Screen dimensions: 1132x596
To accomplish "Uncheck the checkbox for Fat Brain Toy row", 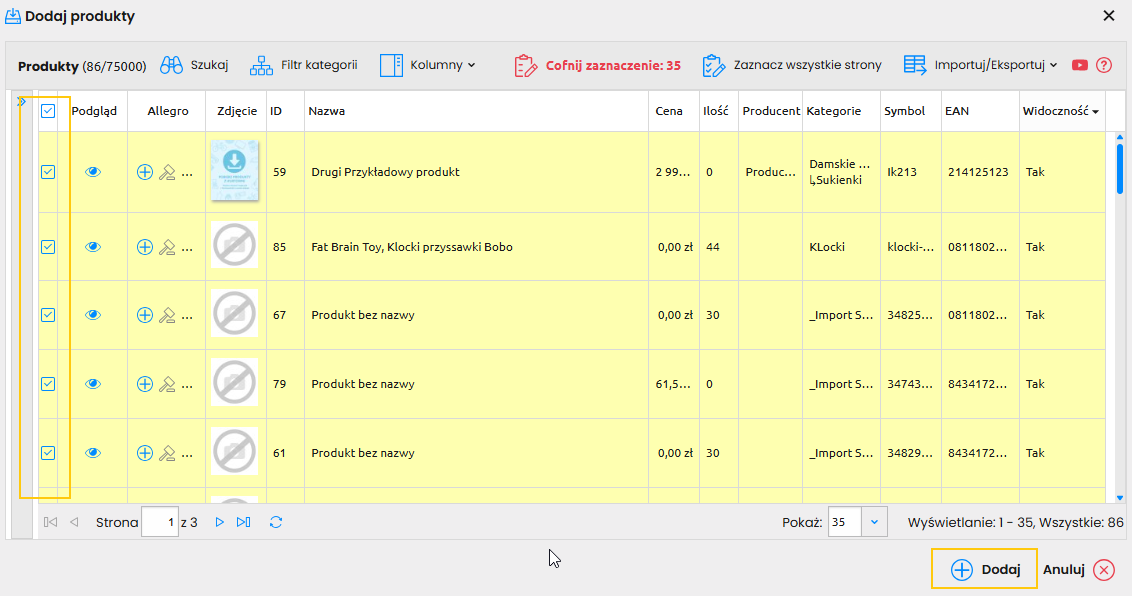I will [x=48, y=247].
